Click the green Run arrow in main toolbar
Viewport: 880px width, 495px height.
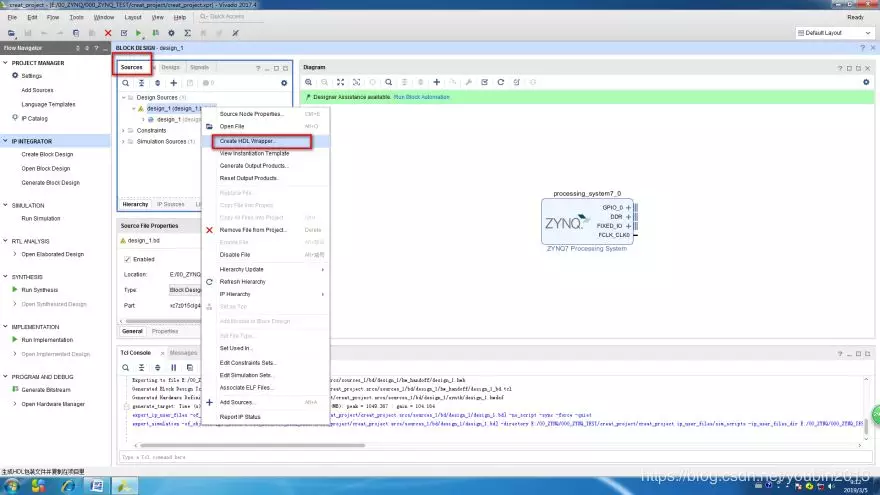(139, 33)
